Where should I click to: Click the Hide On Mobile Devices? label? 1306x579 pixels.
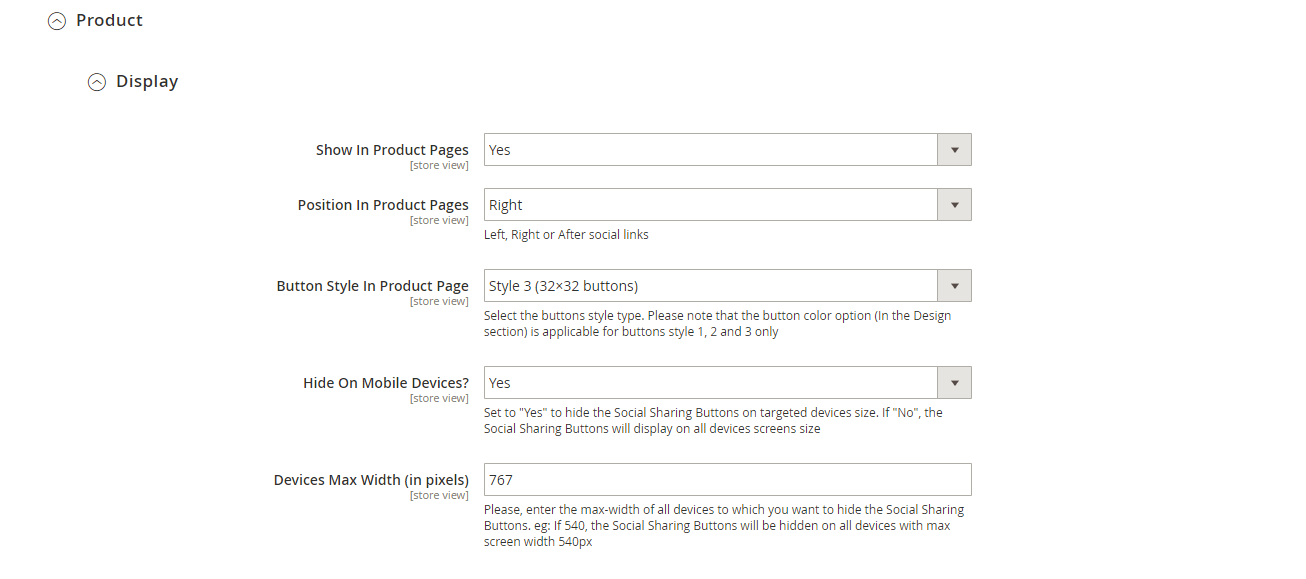tap(386, 383)
